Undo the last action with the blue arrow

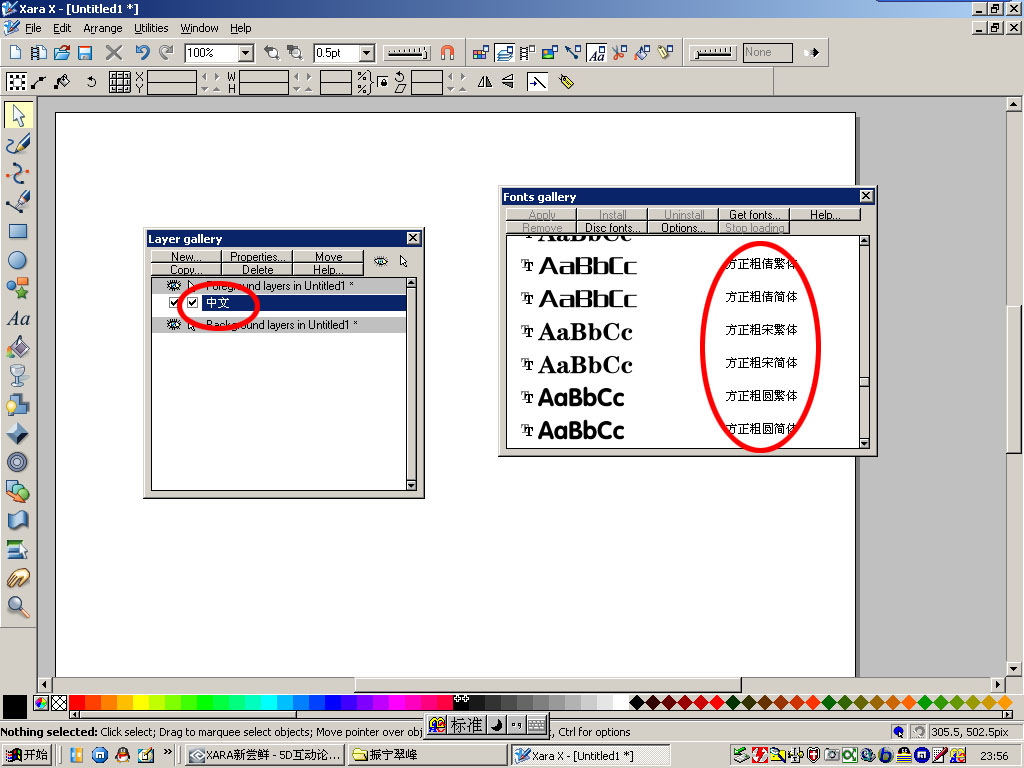point(142,53)
